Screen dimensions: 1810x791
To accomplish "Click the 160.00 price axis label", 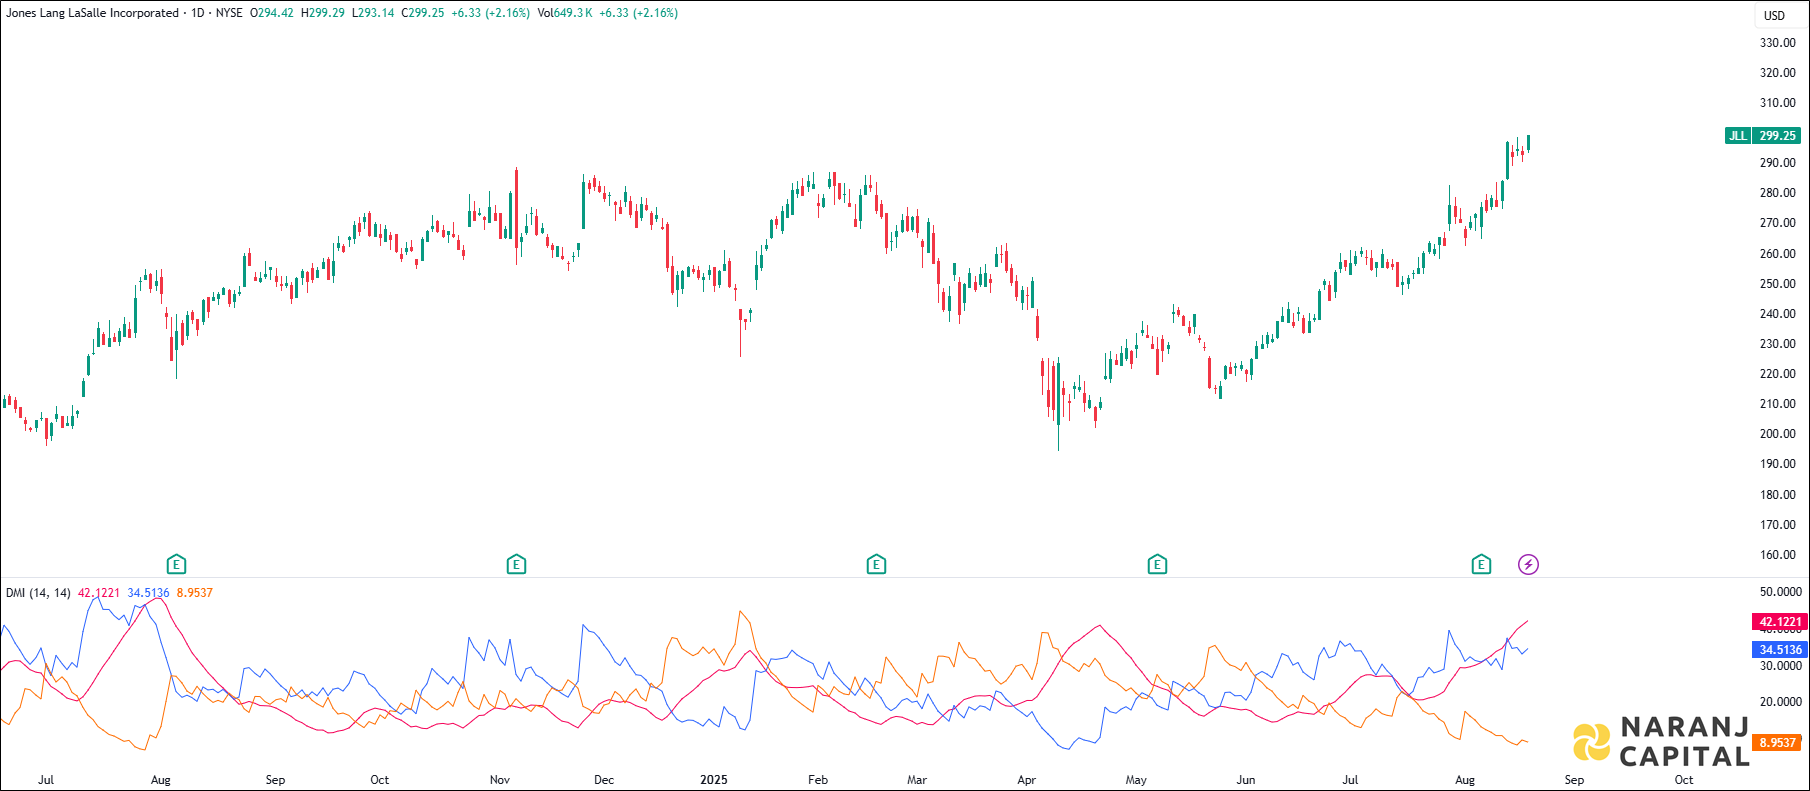I will 1777,555.
